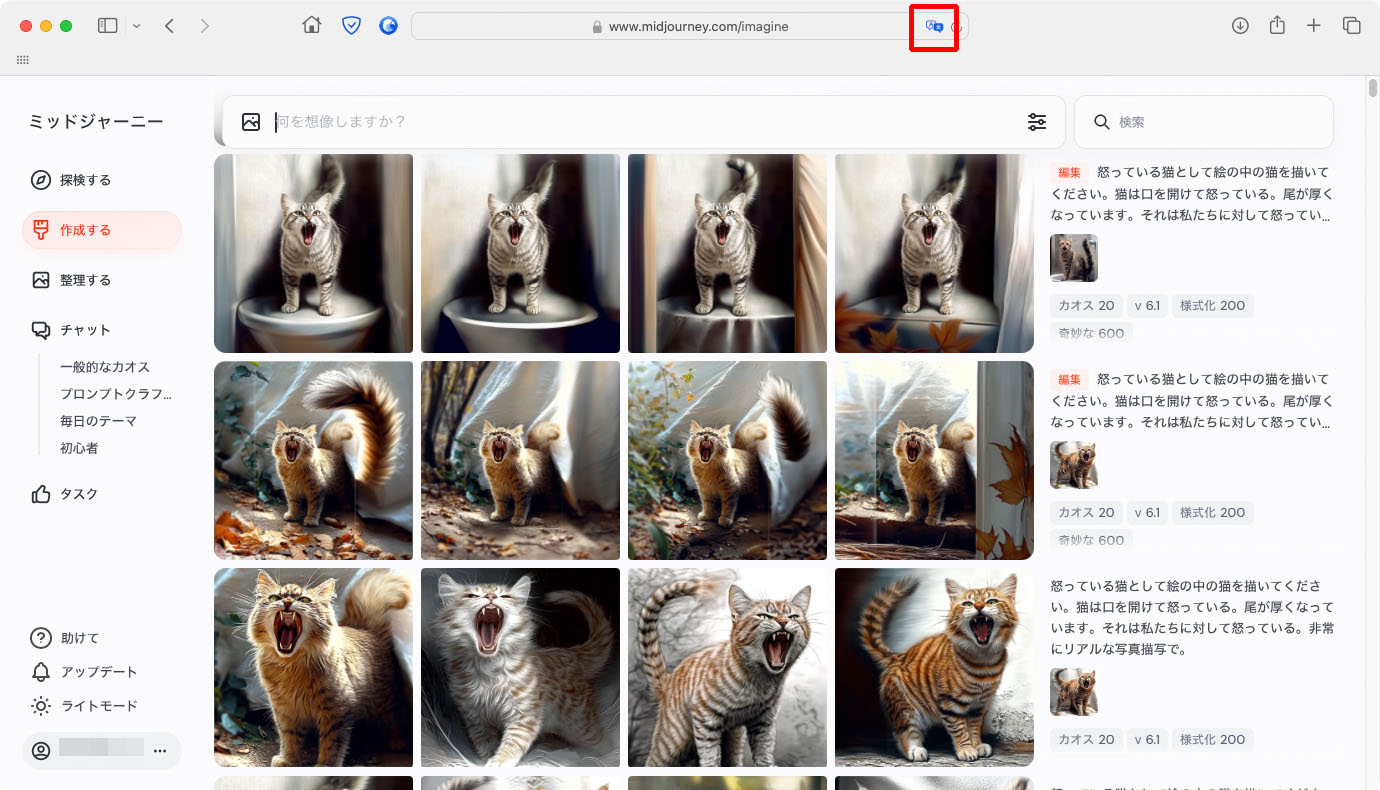Open third-row orange striped tabby image
The height and width of the screenshot is (790, 1380).
click(934, 667)
